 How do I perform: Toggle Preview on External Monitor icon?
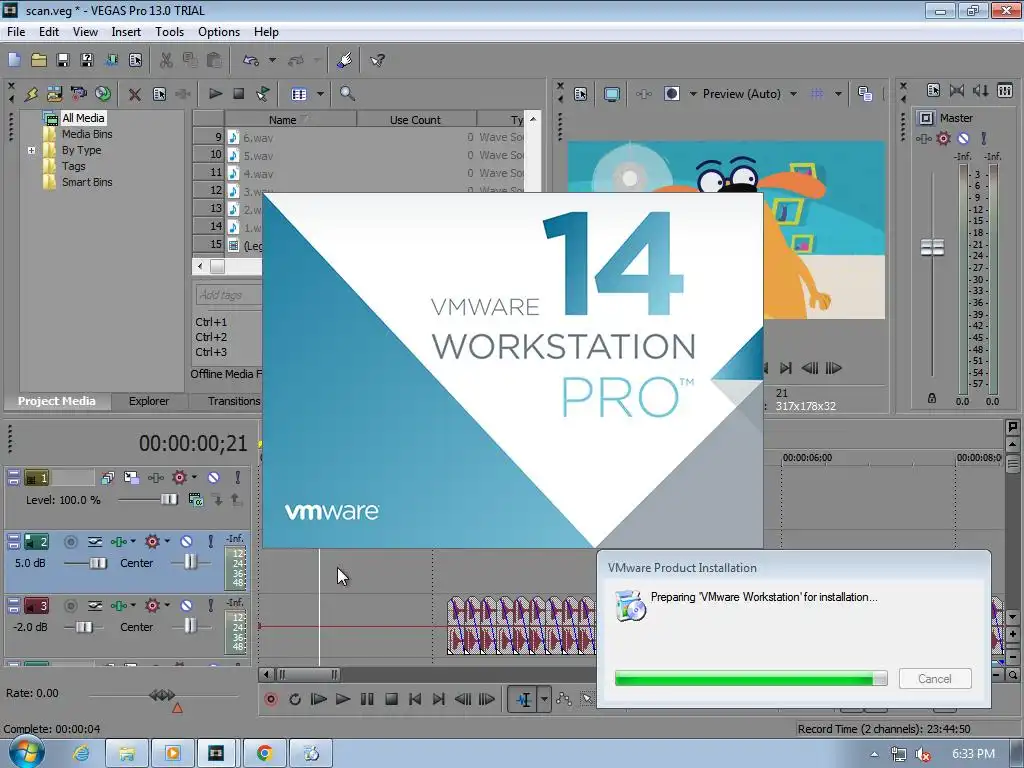612,94
